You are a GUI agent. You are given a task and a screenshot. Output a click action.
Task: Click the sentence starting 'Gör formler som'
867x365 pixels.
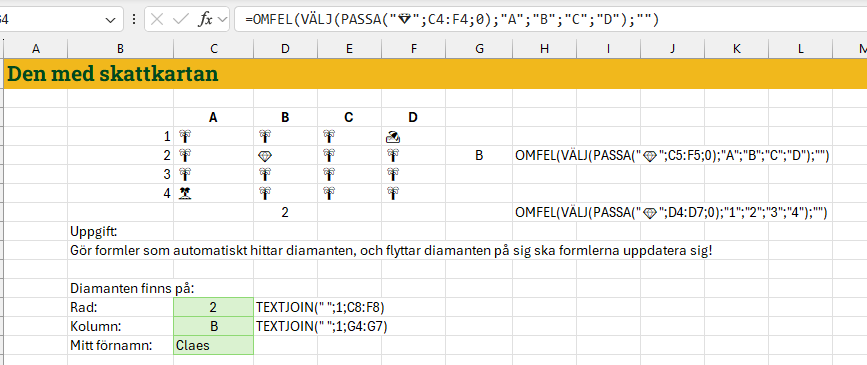click(391, 251)
